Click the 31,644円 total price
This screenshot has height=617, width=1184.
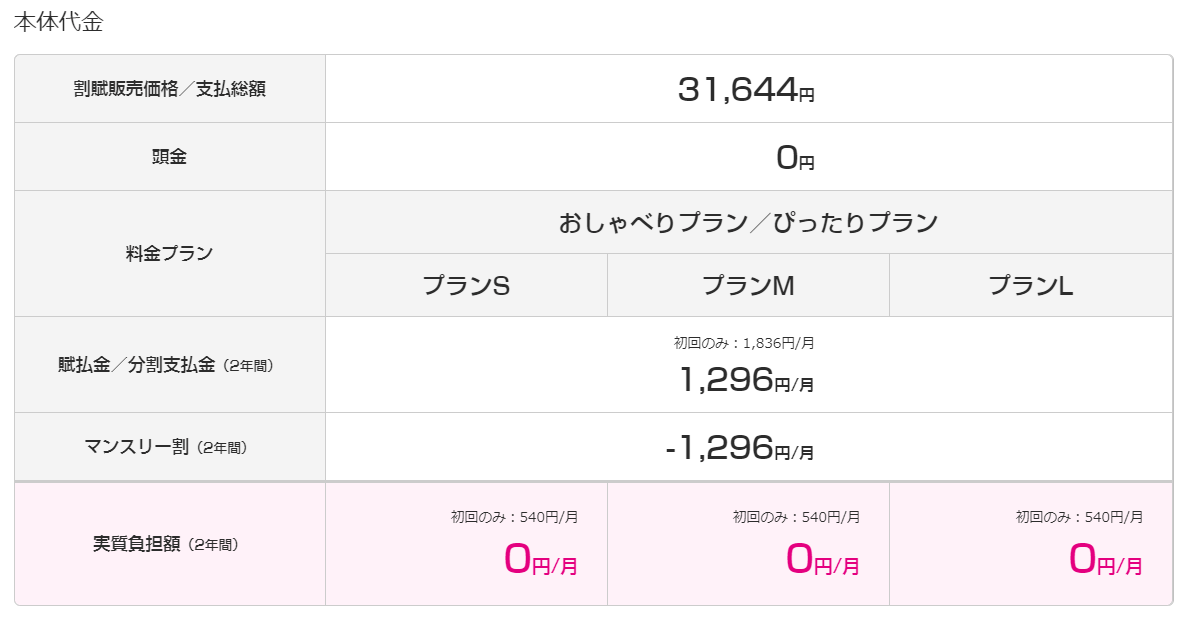pyautogui.click(x=746, y=90)
